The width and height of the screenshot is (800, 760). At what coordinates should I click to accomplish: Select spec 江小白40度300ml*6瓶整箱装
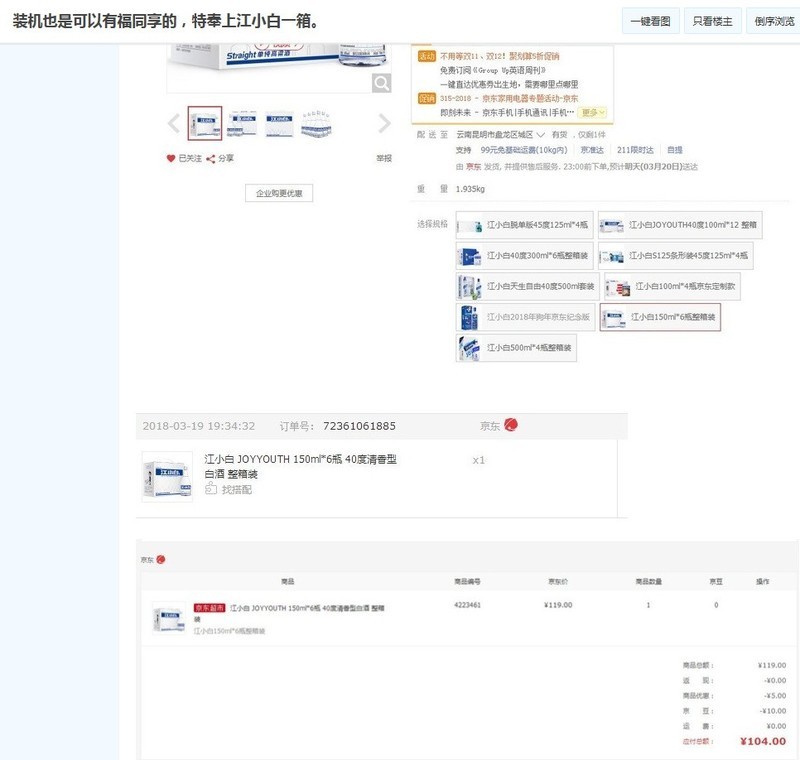524,256
